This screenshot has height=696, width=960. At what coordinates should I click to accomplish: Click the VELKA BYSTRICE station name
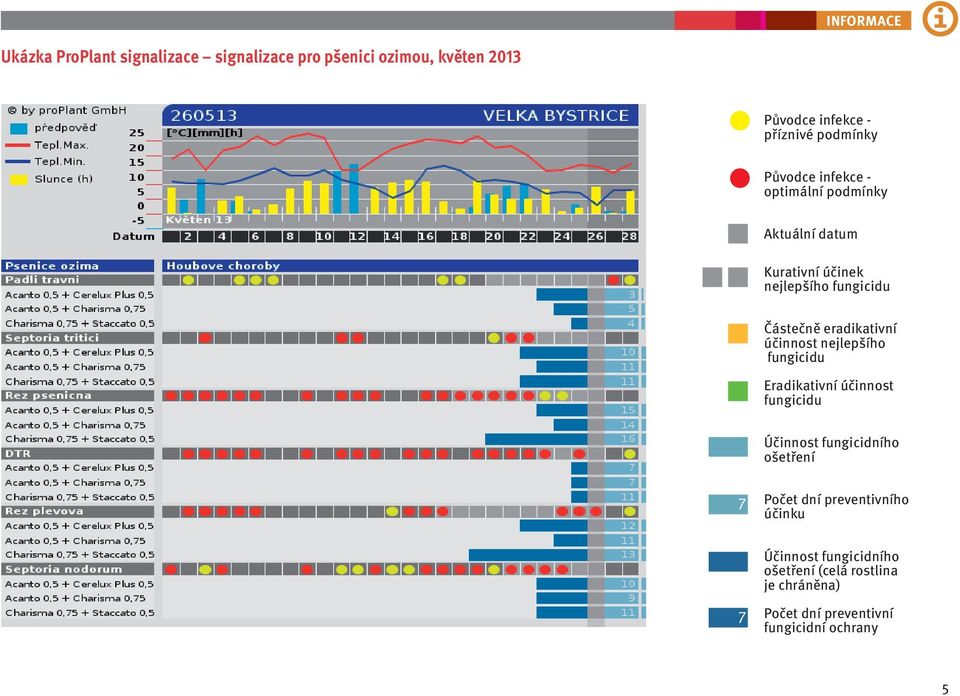pos(555,115)
